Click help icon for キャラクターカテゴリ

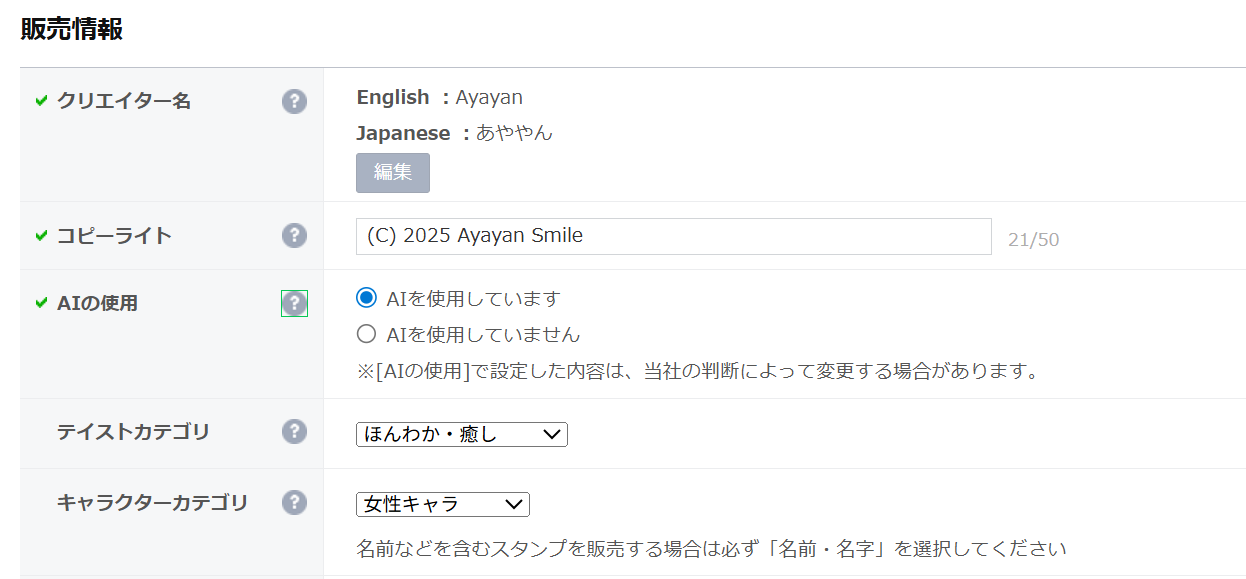point(294,502)
